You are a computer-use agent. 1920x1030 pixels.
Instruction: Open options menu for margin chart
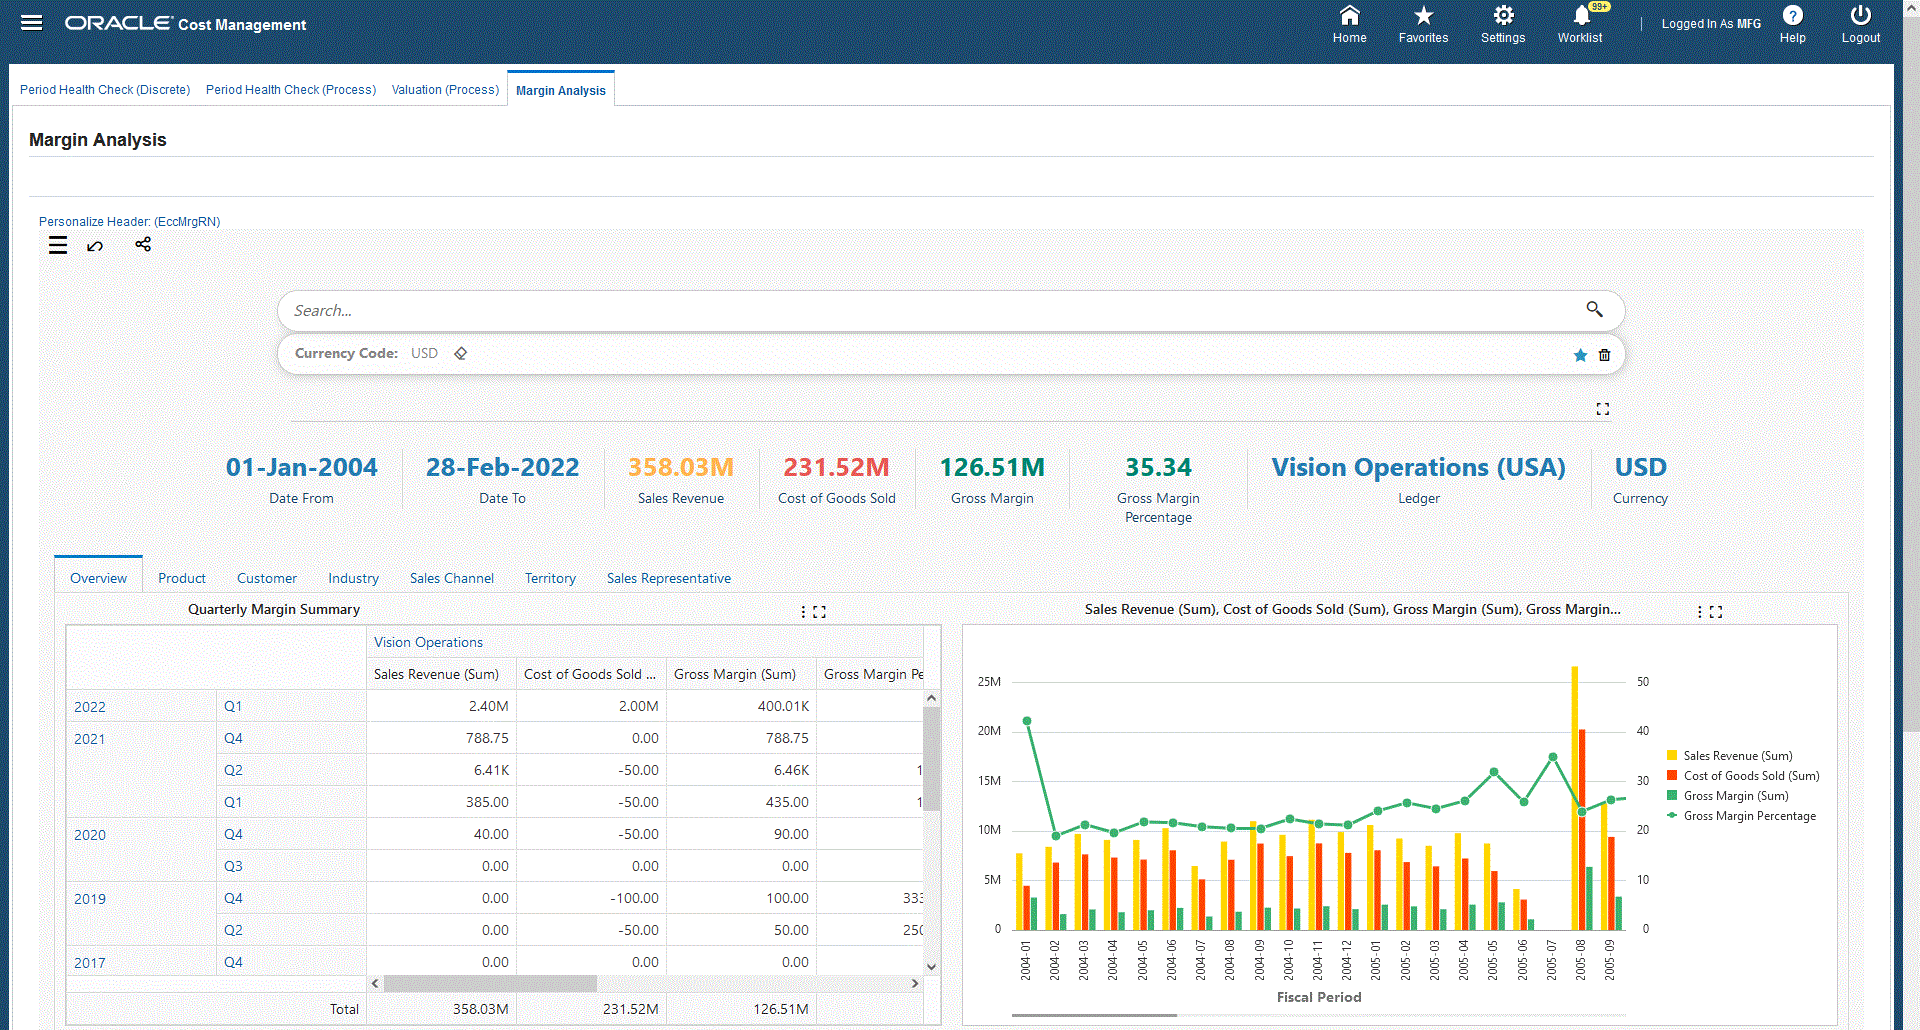(1699, 612)
